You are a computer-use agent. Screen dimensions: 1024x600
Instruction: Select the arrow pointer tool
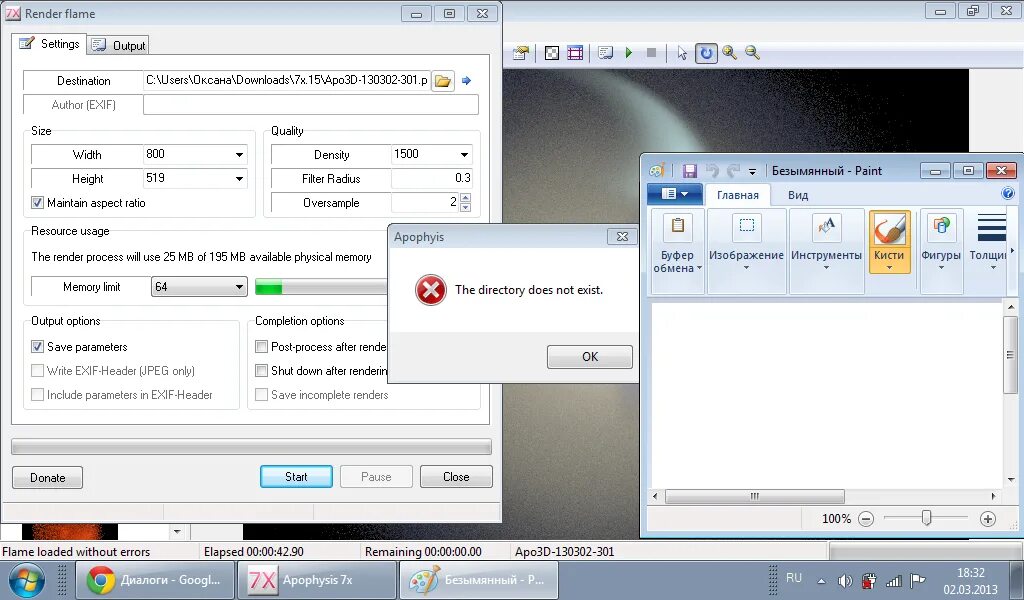(682, 53)
